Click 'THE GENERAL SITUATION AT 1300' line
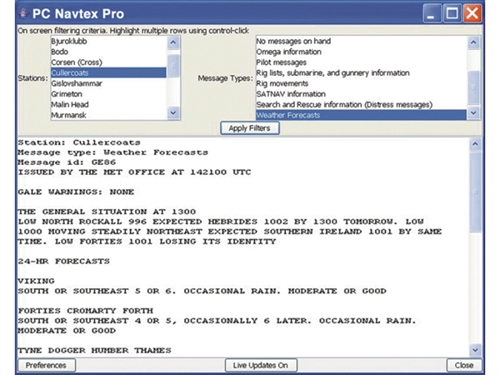500x375 pixels. point(107,212)
